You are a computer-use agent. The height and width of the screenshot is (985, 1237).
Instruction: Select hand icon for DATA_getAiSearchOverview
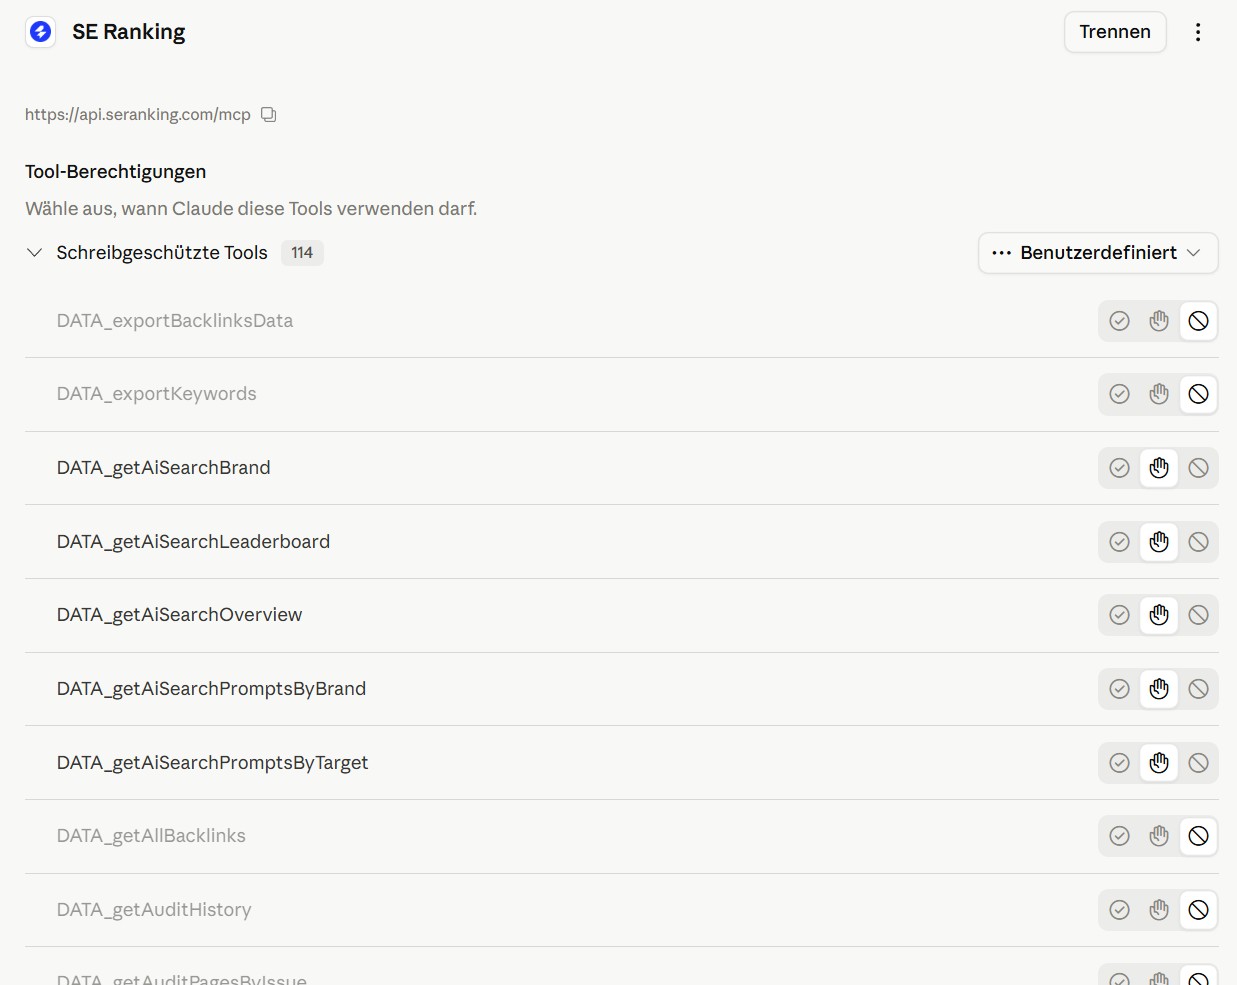click(x=1159, y=615)
